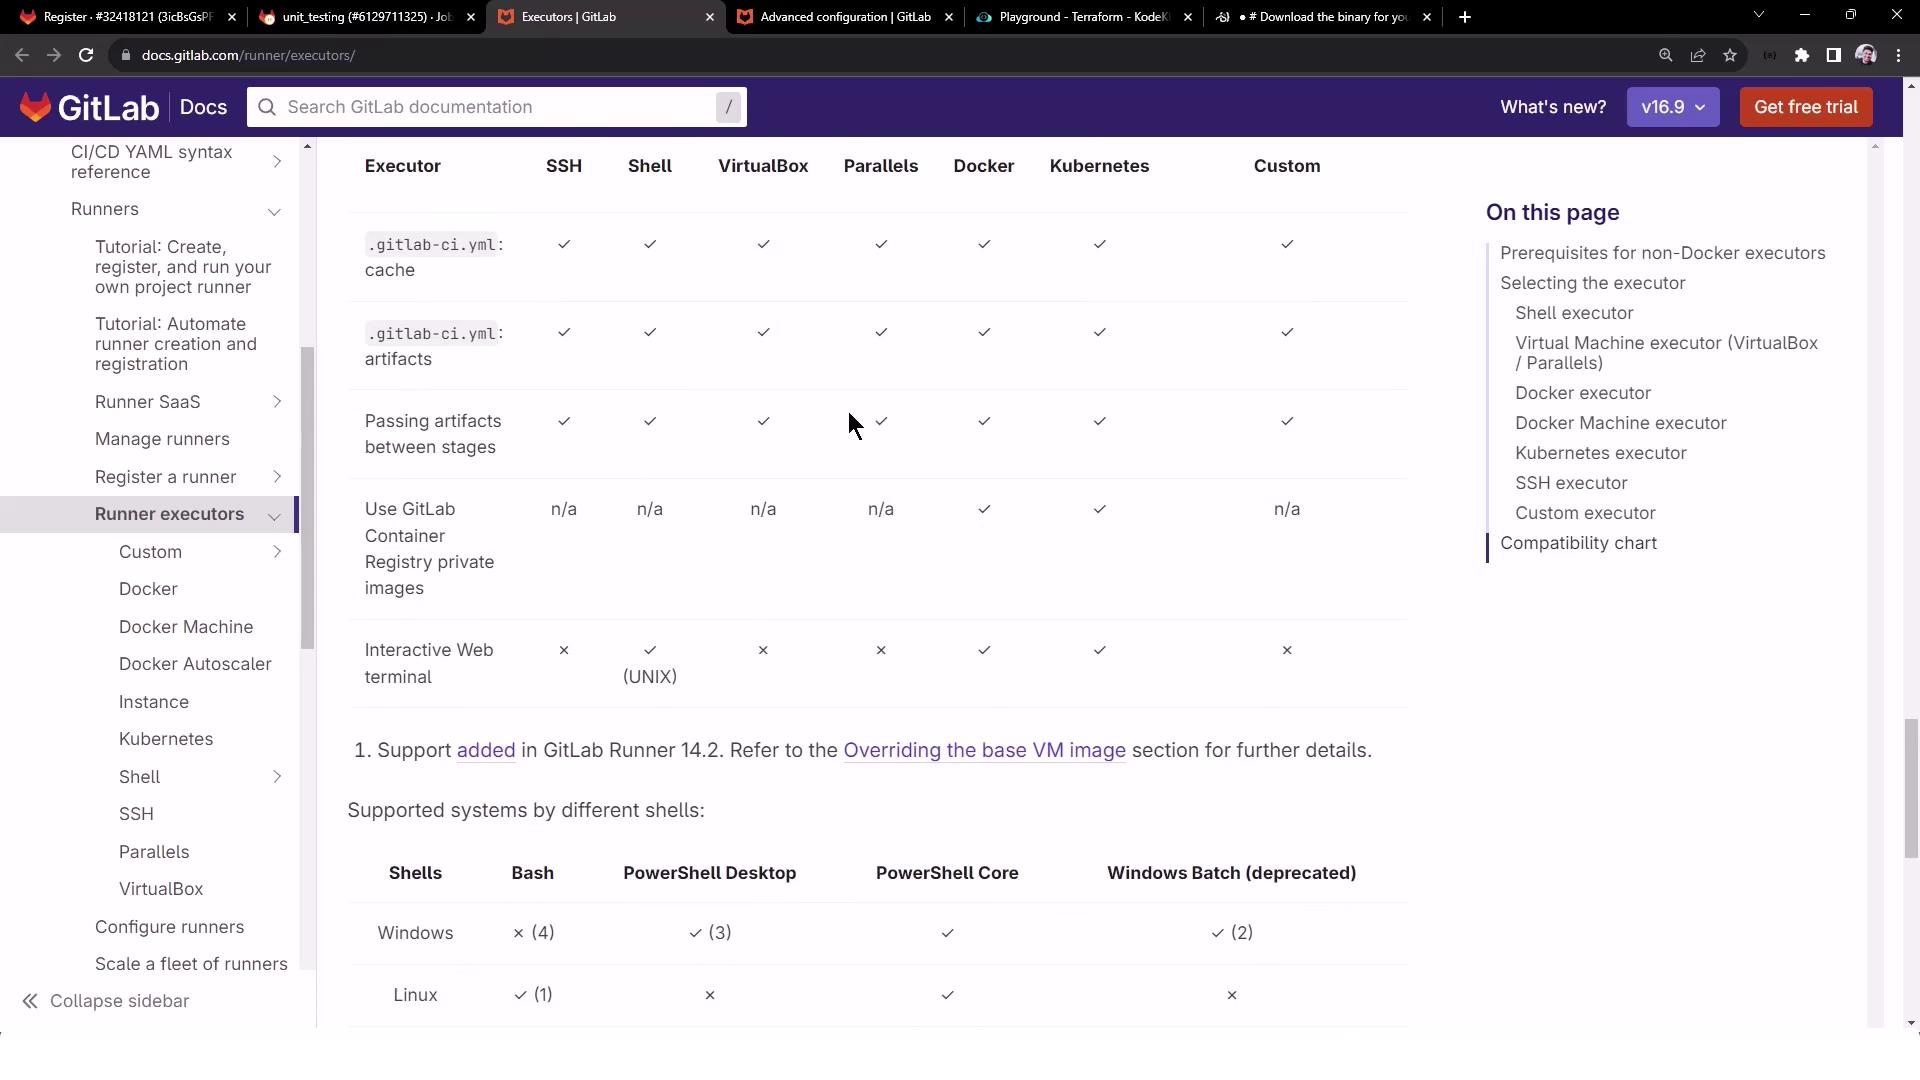Click the share page icon
Image resolution: width=1920 pixels, height=1080 pixels.
click(1698, 55)
